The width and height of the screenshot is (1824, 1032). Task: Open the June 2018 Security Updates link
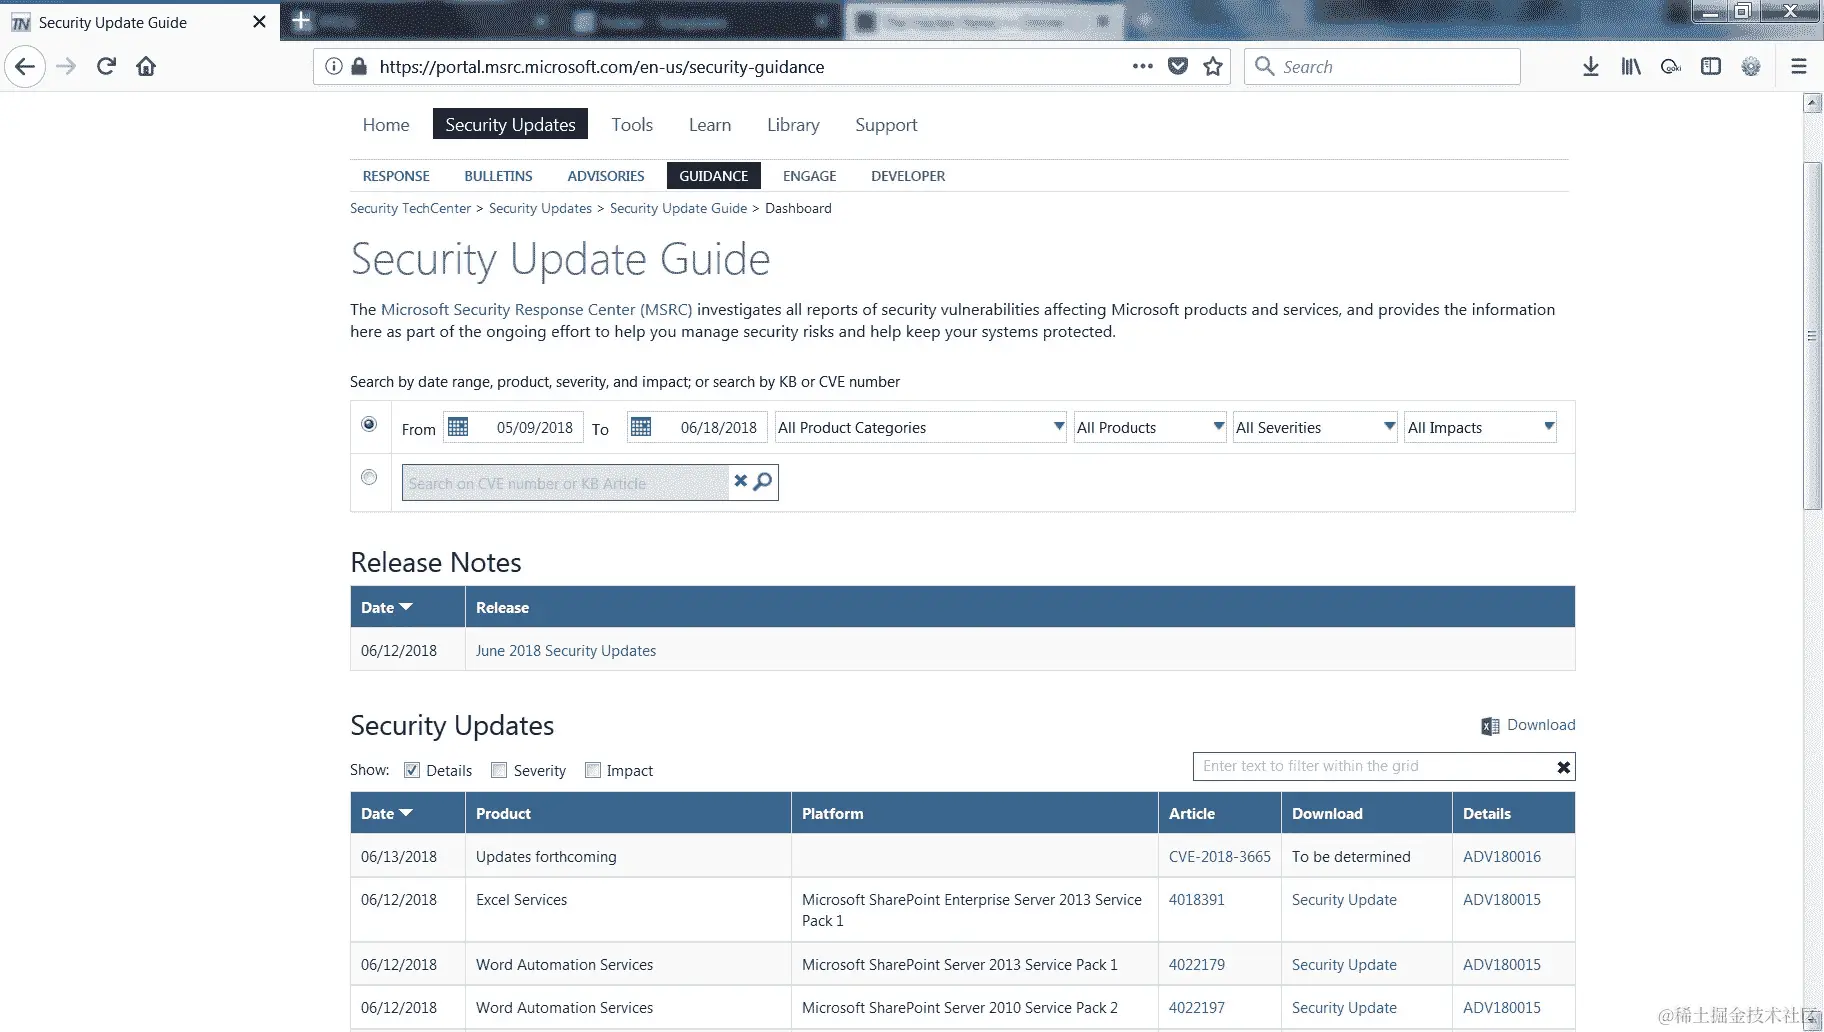coord(566,650)
